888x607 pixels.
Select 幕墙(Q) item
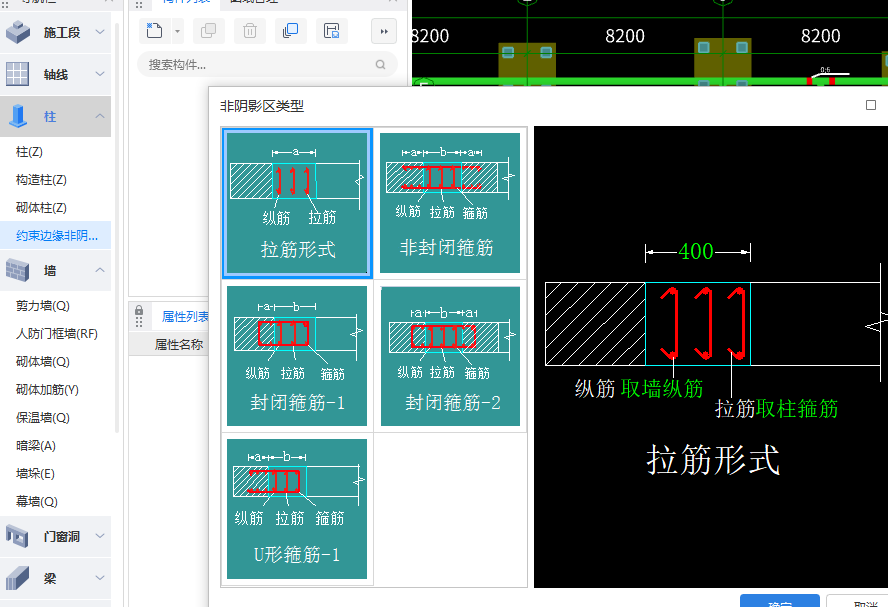[37, 502]
